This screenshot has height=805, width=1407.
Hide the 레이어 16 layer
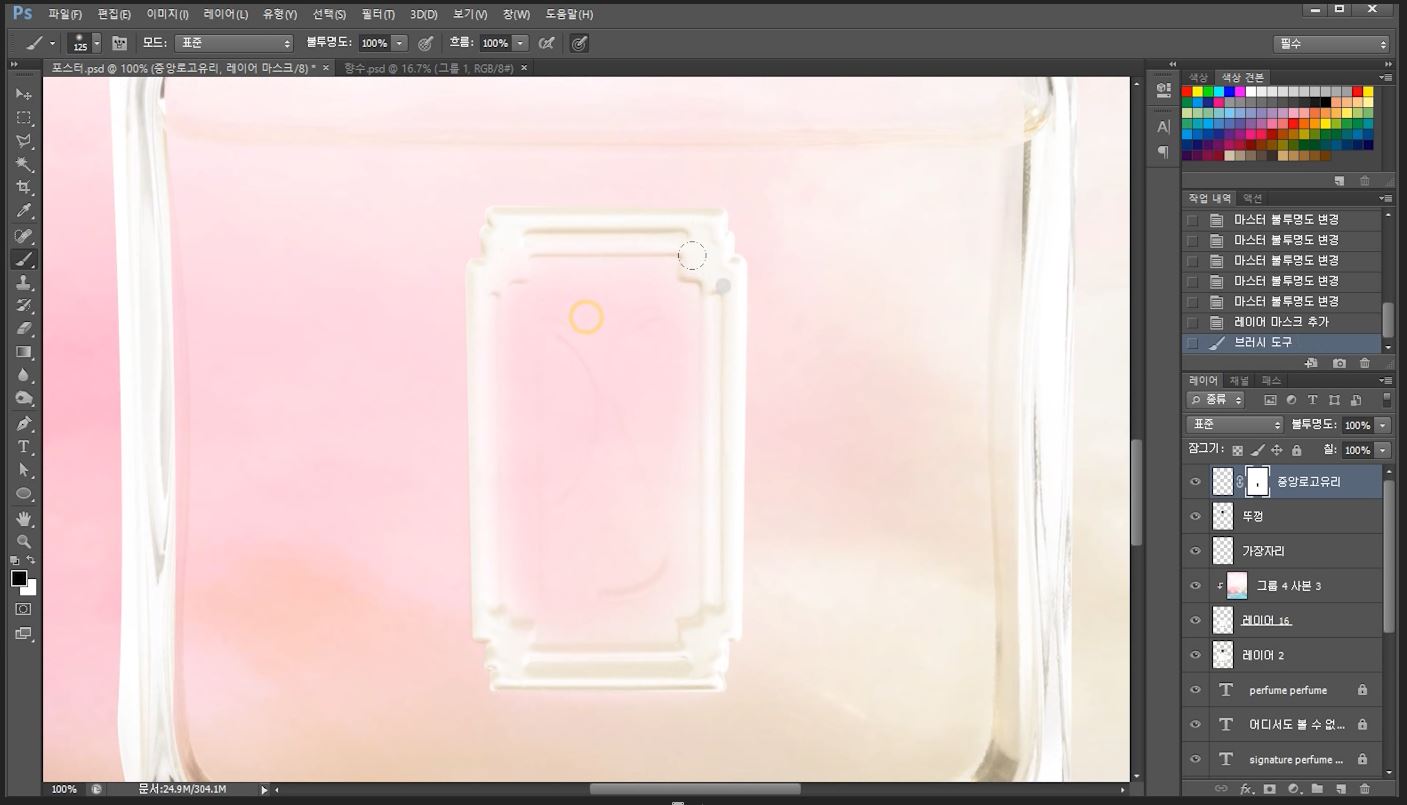[1195, 620]
